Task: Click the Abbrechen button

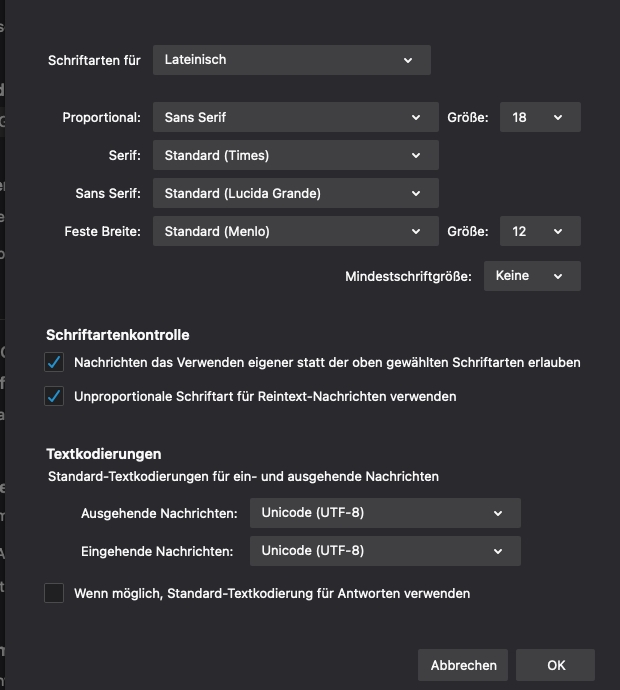Action: tap(464, 665)
